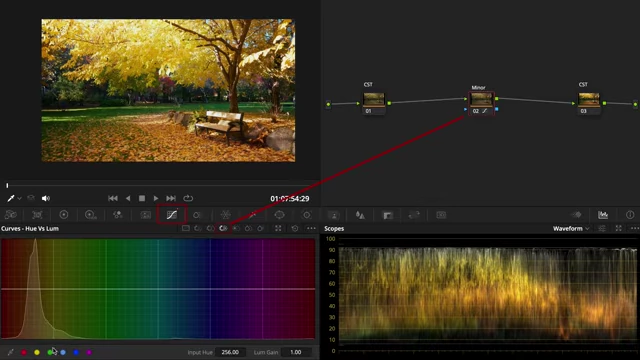640x360 pixels.
Task: Expand the Curves palette to full view
Action: [278, 228]
